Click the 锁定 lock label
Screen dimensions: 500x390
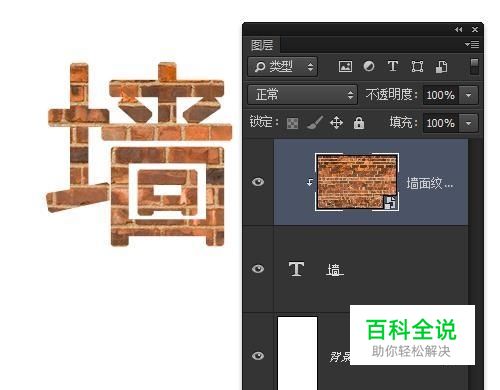point(264,122)
